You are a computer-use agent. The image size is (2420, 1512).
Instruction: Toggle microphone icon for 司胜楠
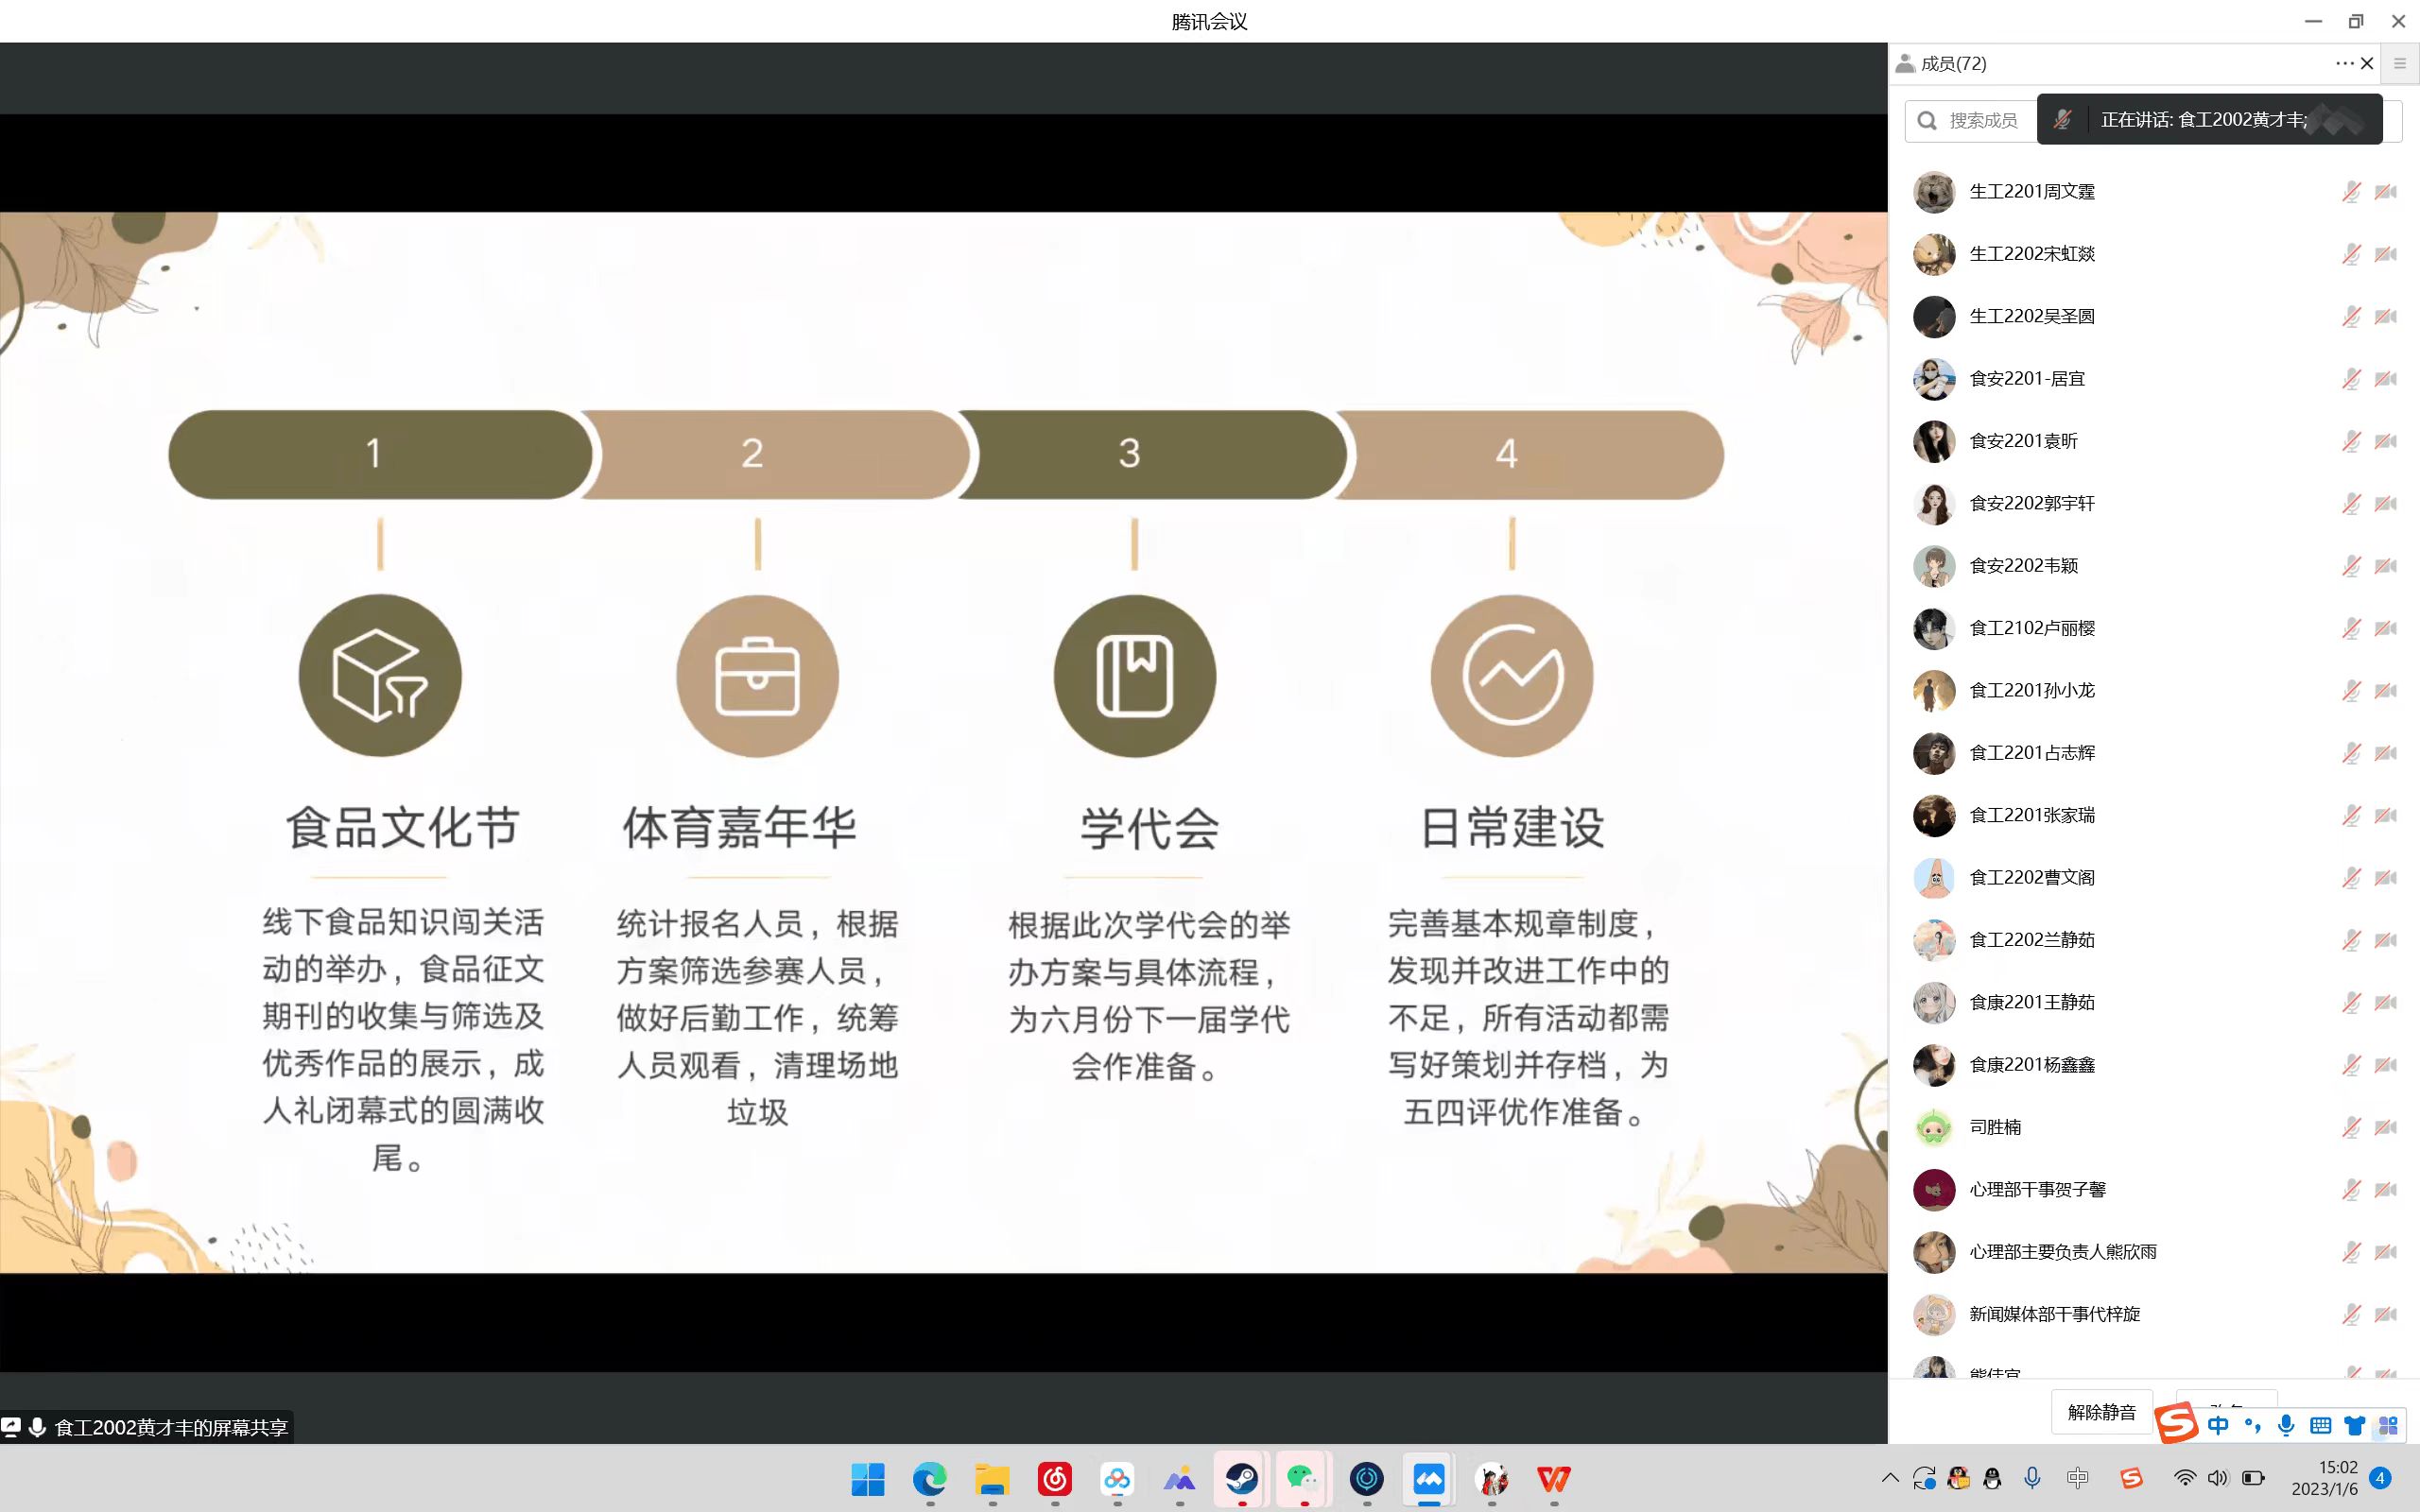pos(2351,1128)
